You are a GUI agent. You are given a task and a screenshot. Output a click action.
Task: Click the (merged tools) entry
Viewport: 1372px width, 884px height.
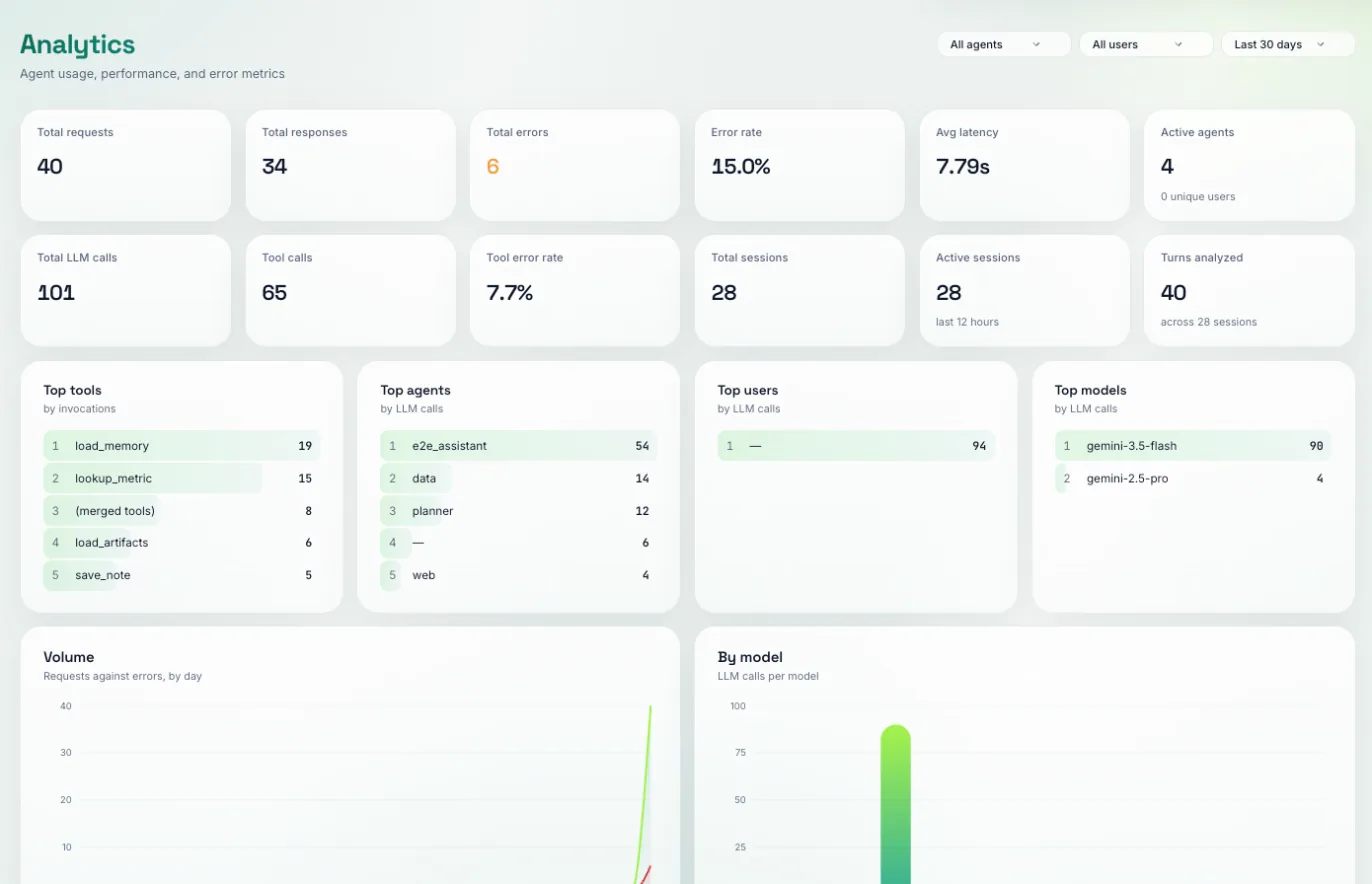[182, 511]
